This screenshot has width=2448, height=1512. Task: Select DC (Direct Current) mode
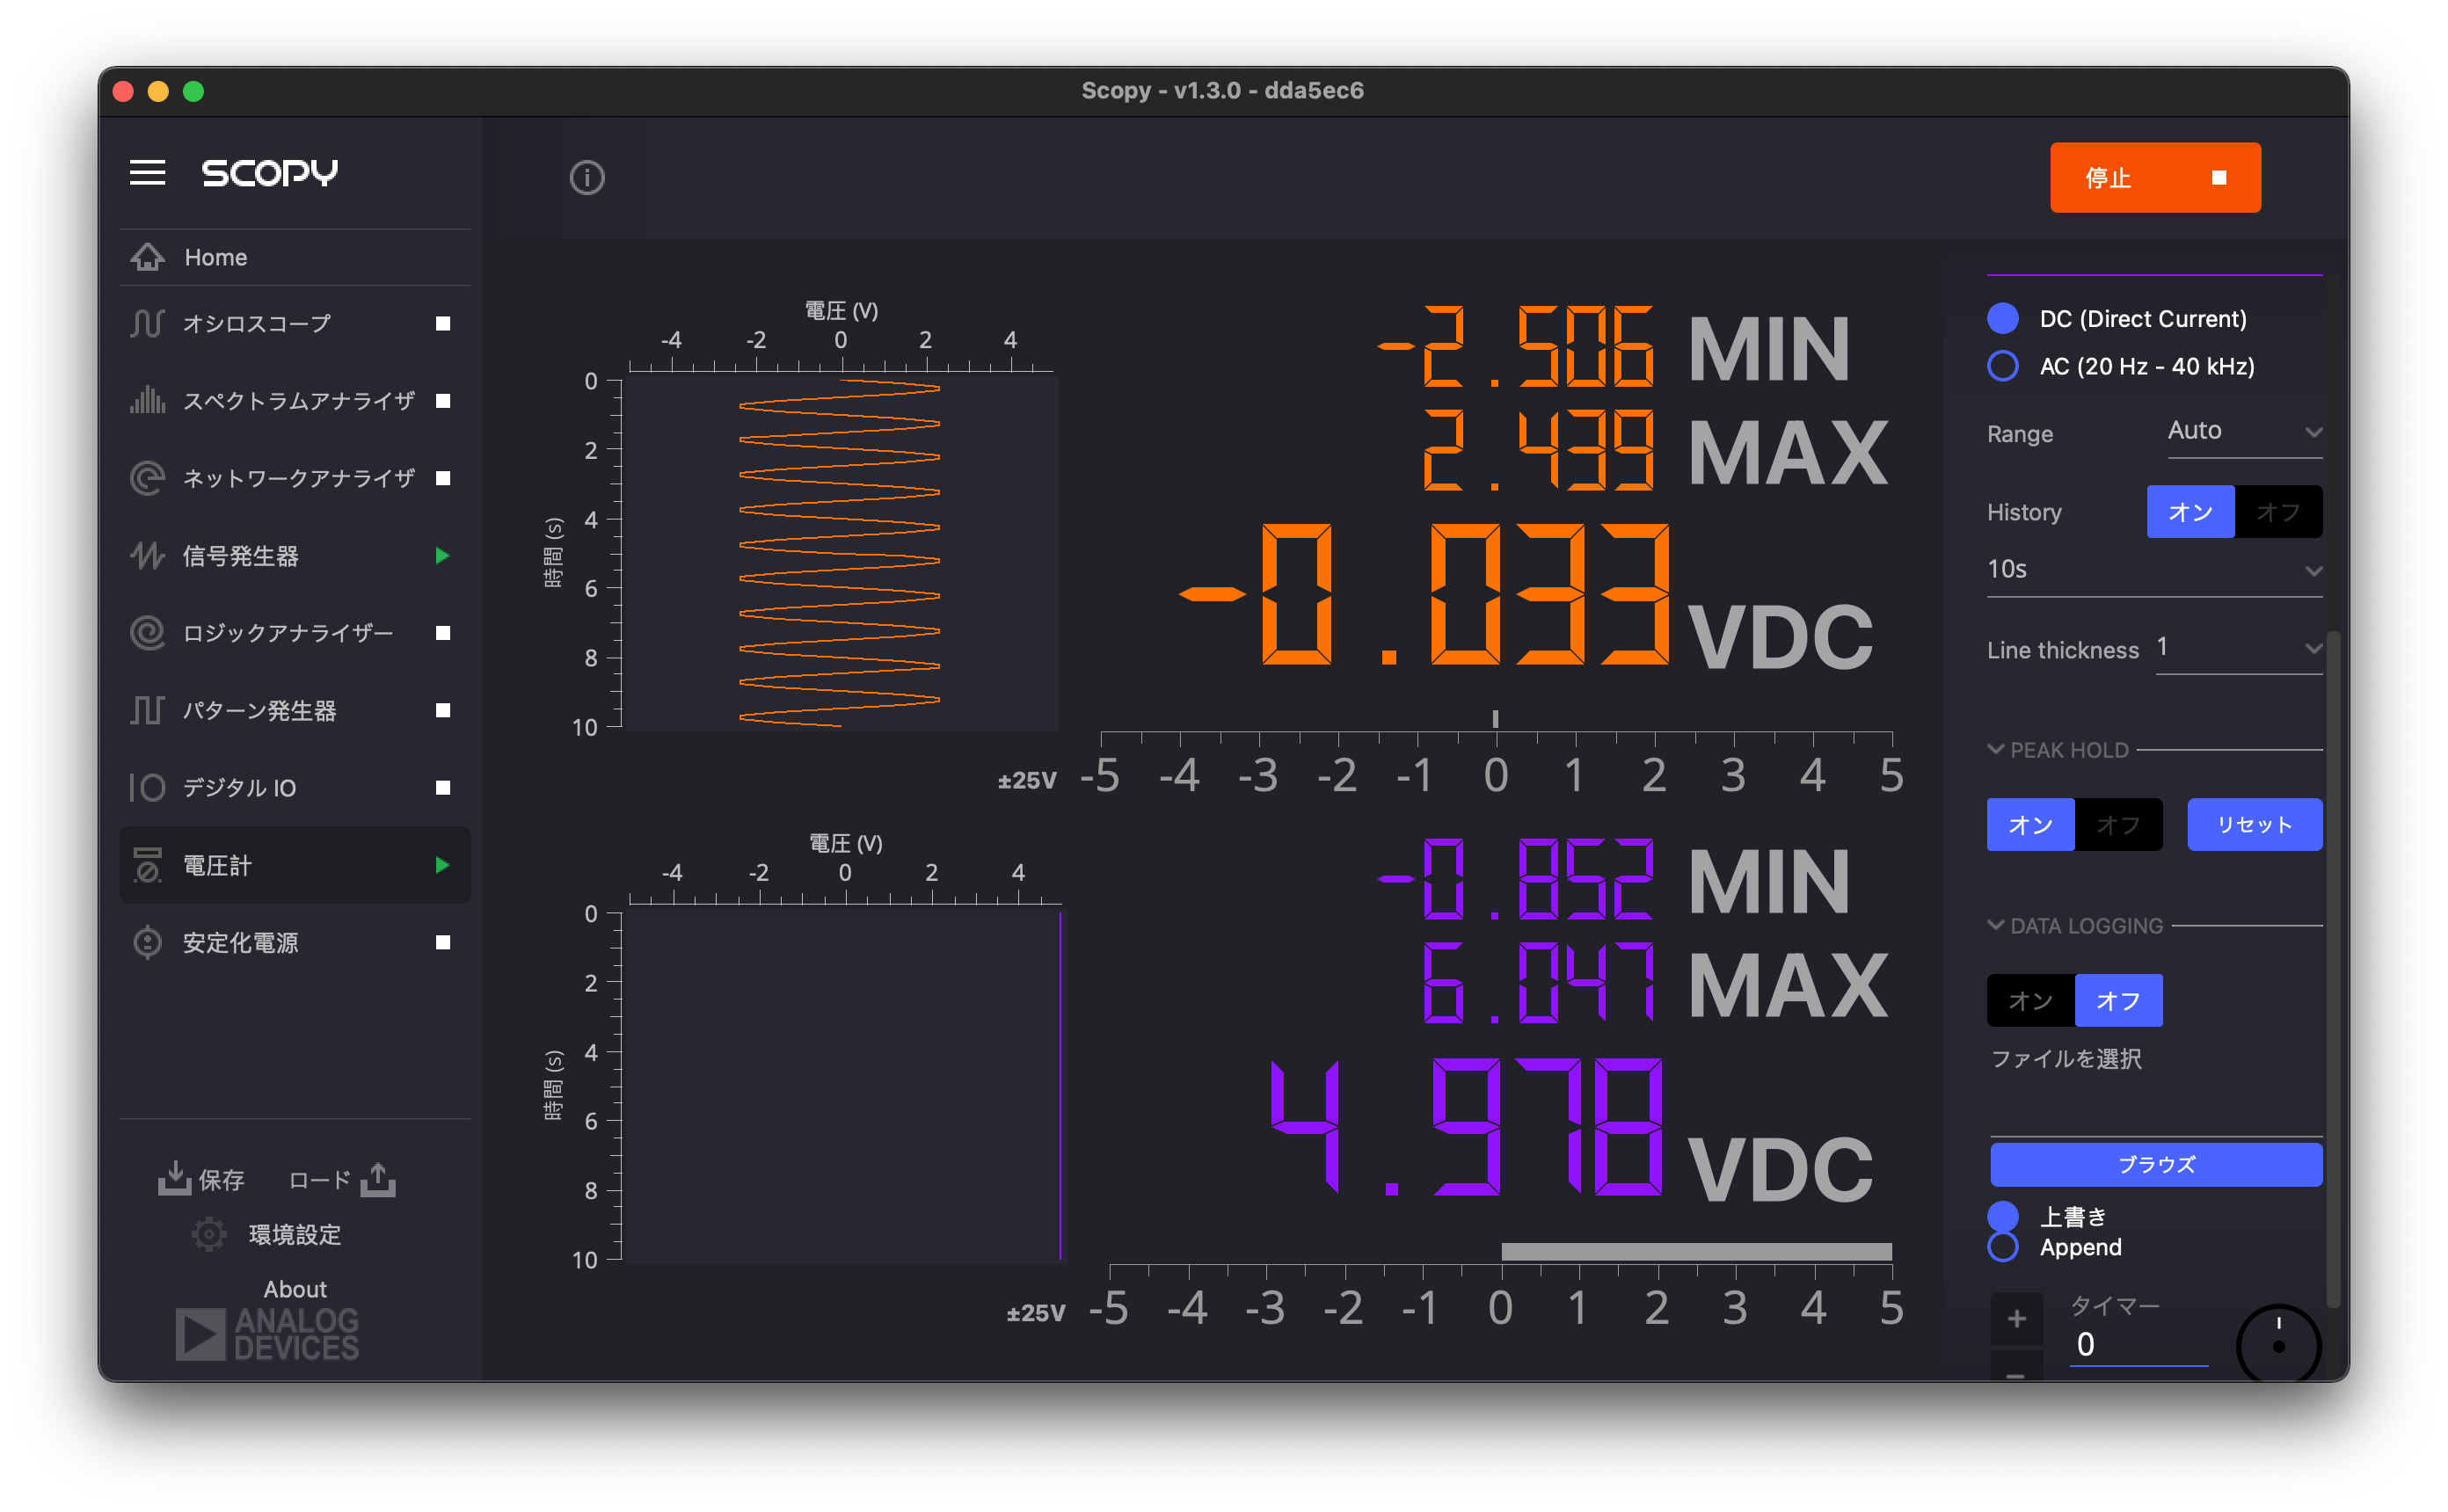point(2002,318)
